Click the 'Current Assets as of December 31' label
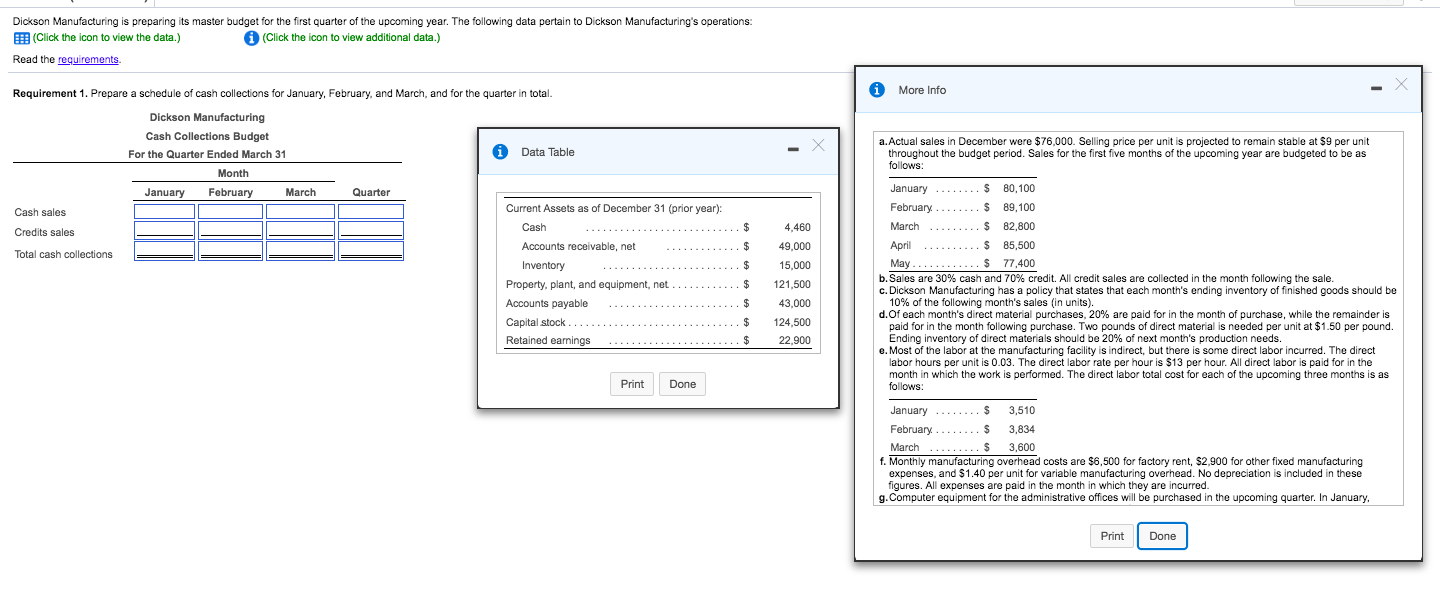Image resolution: width=1440 pixels, height=591 pixels. coord(614,208)
